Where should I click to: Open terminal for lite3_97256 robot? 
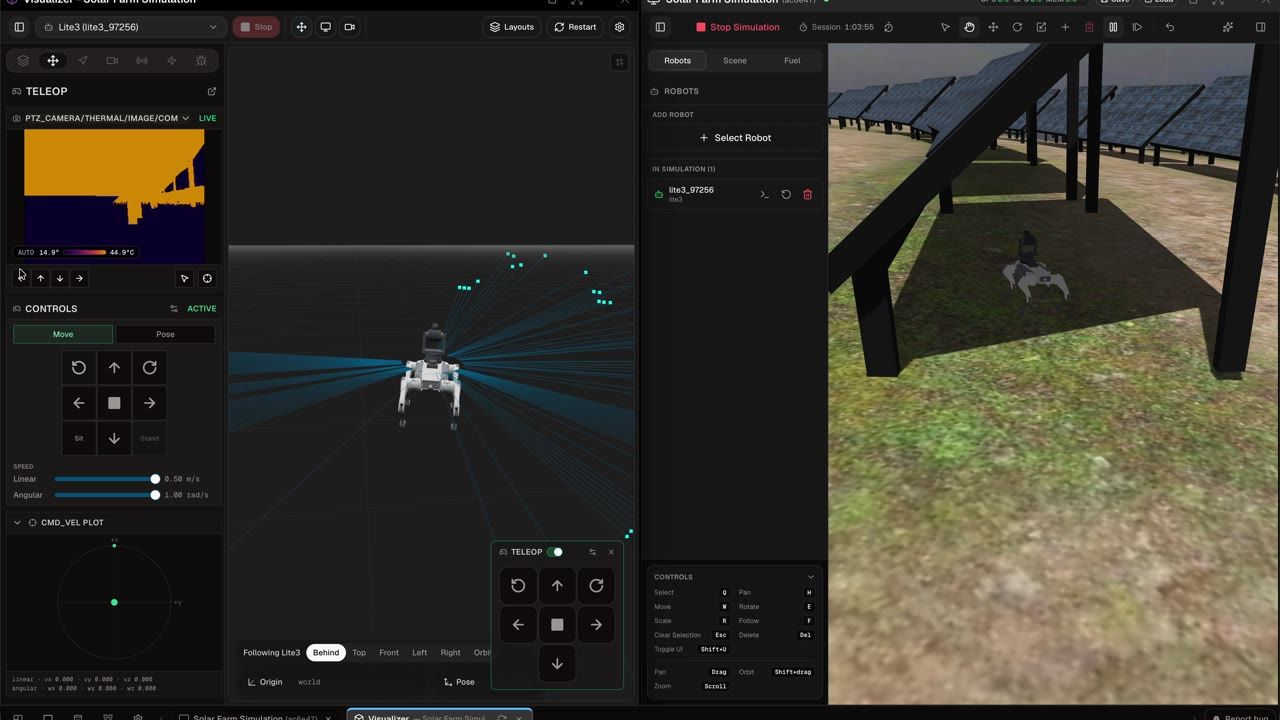764,194
